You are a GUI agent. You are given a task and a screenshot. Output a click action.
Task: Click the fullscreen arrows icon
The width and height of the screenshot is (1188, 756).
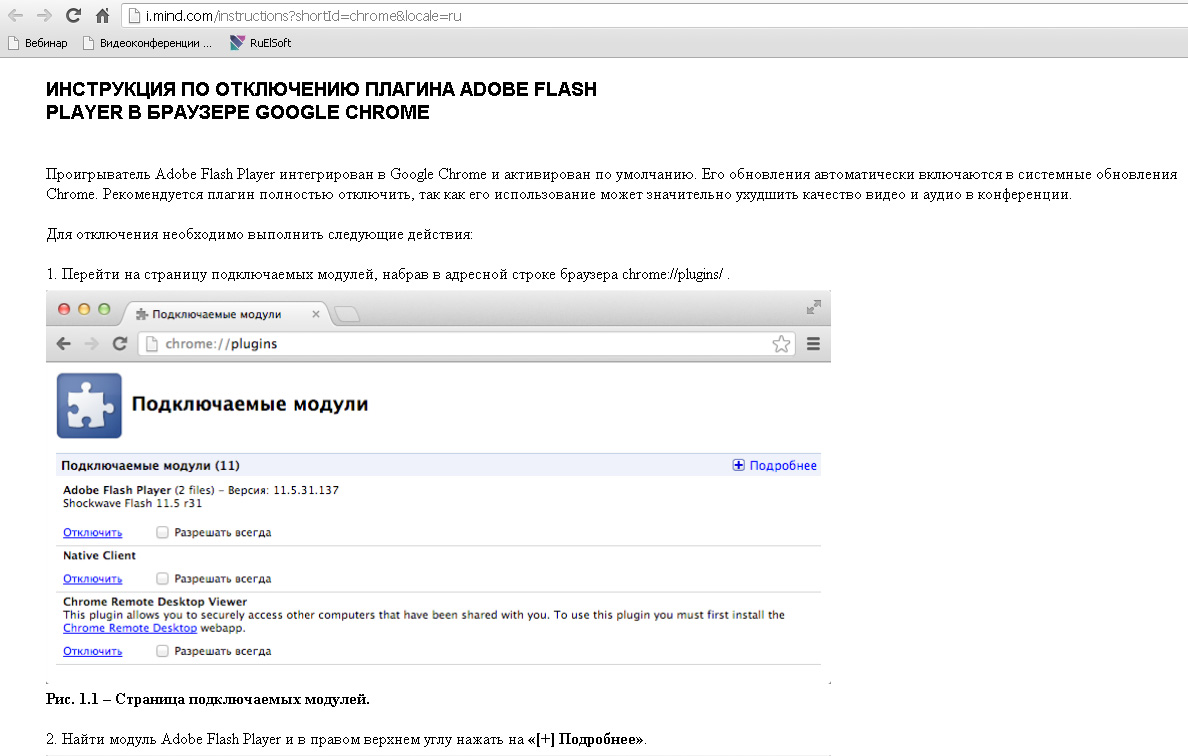(x=814, y=307)
